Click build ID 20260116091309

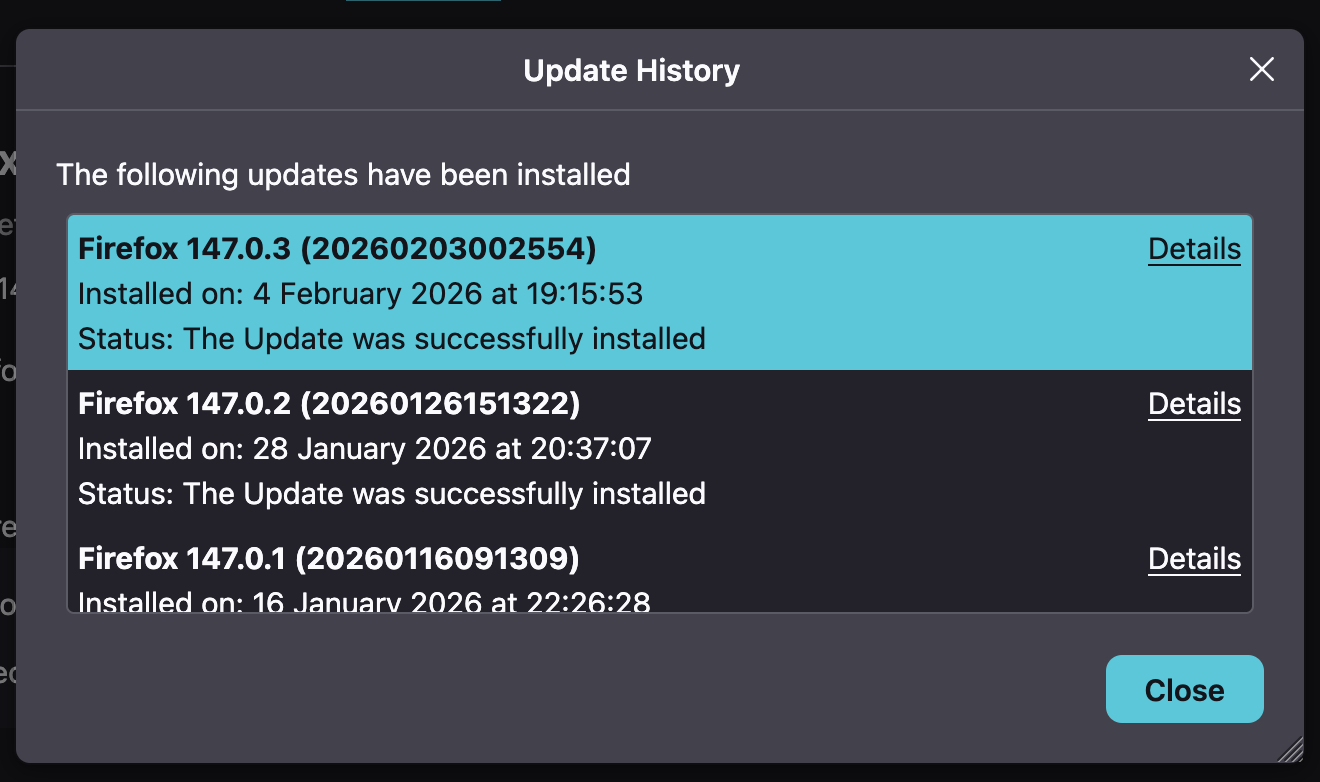[440, 559]
